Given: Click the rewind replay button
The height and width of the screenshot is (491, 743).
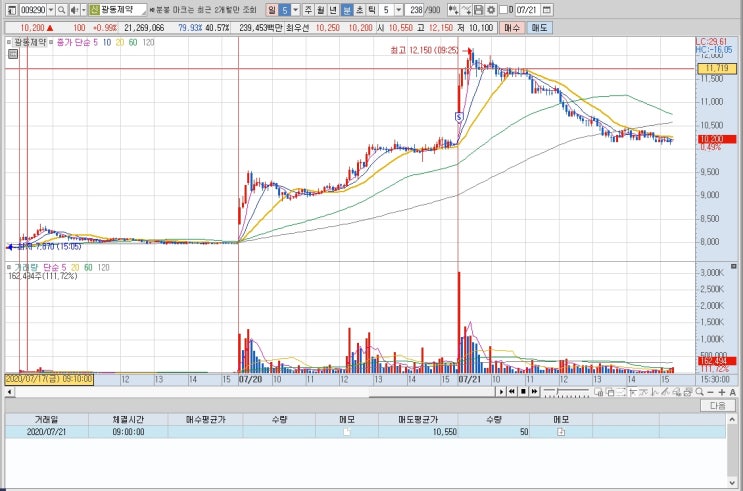Looking at the screenshot, I should click(x=512, y=392).
